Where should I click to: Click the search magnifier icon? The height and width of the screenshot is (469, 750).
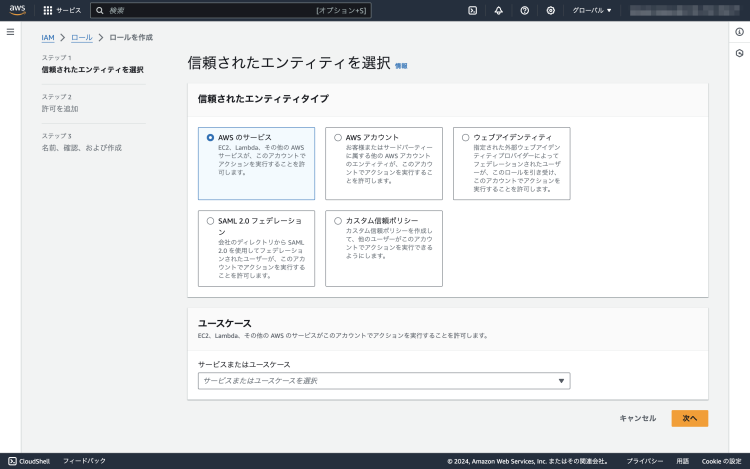click(99, 11)
